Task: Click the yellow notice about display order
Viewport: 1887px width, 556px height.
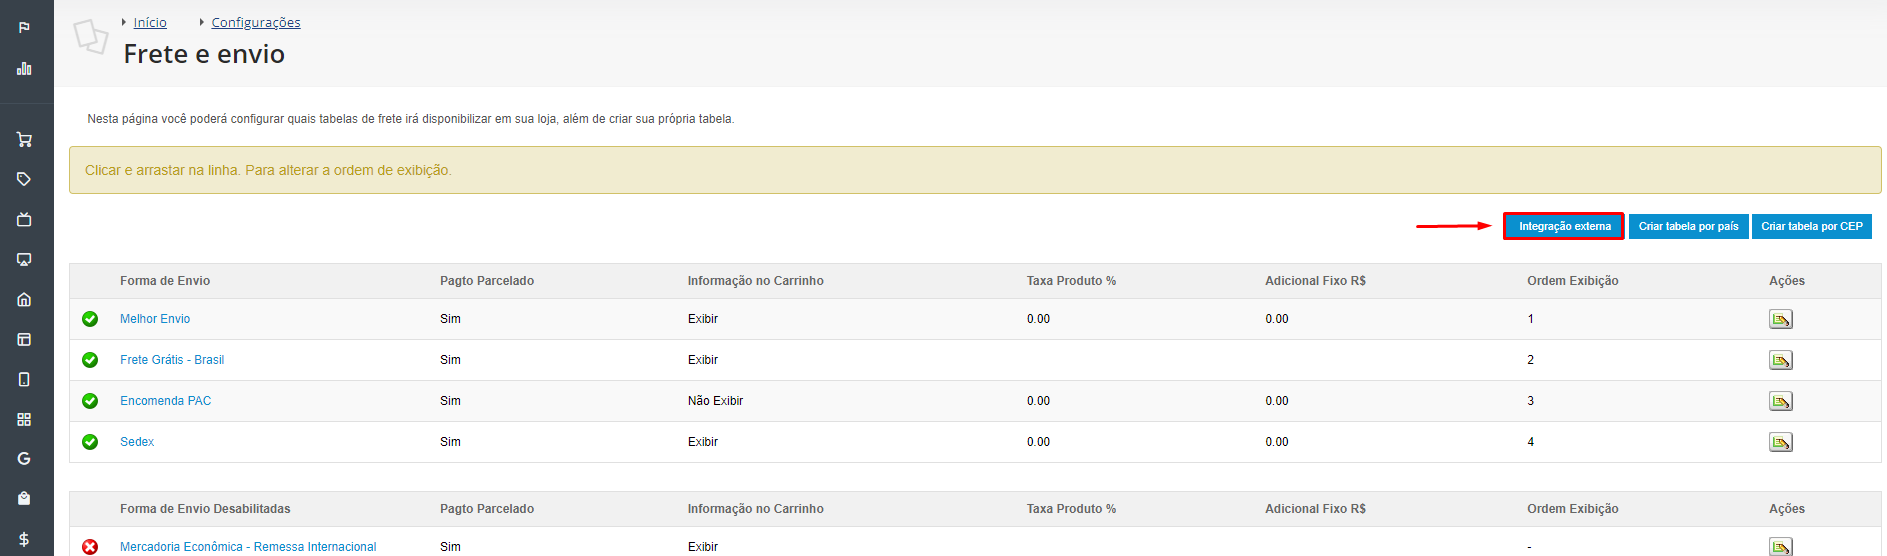Action: click(975, 170)
